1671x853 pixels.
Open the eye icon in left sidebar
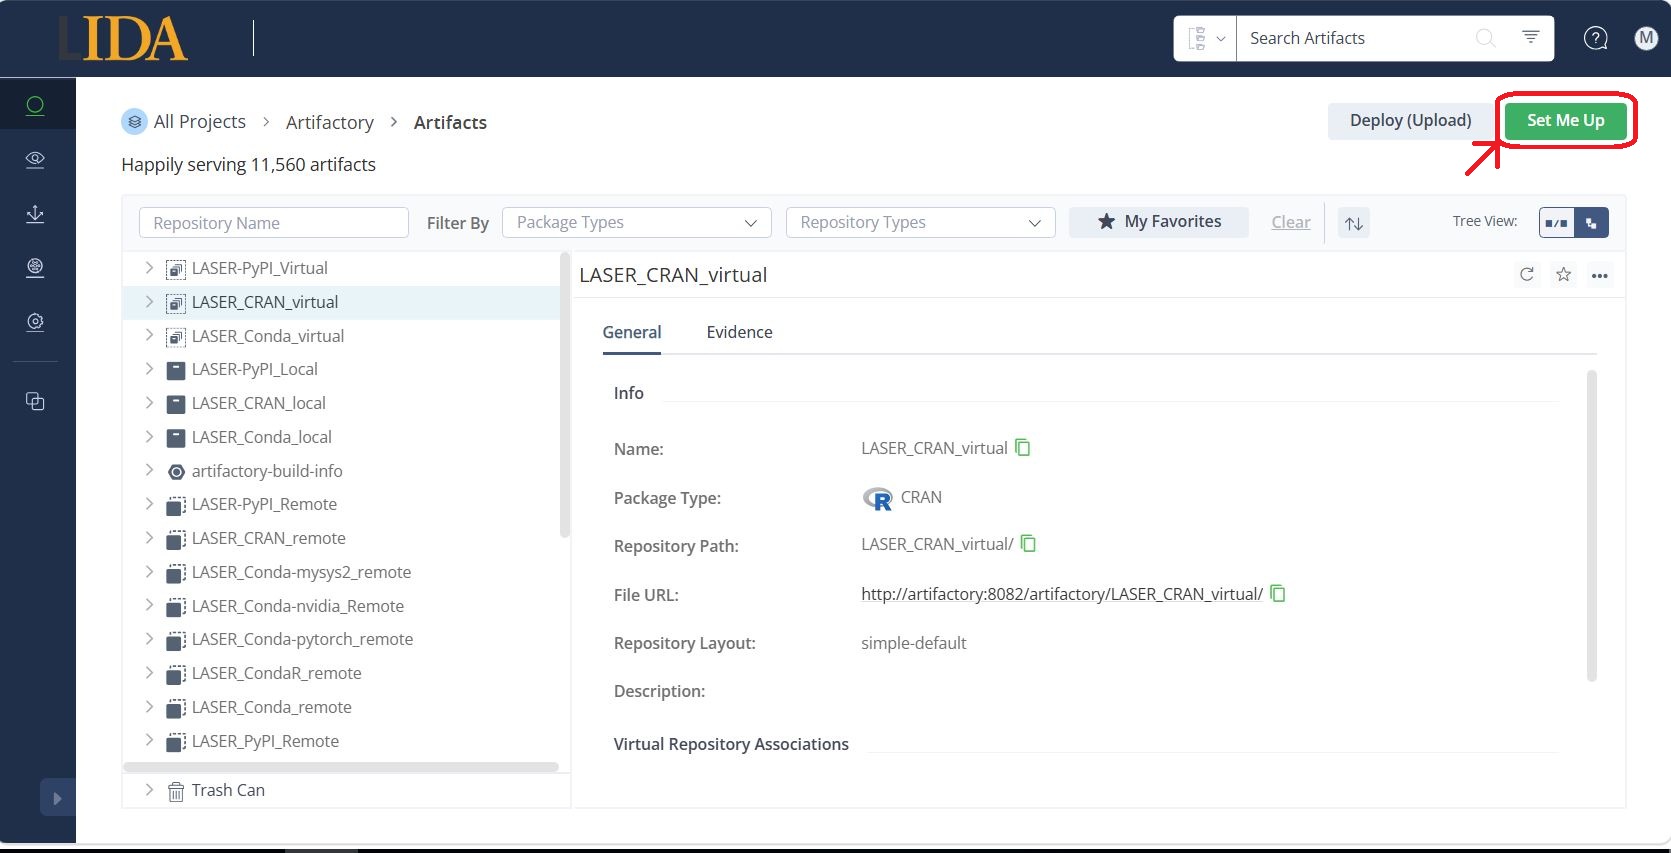[x=35, y=159]
